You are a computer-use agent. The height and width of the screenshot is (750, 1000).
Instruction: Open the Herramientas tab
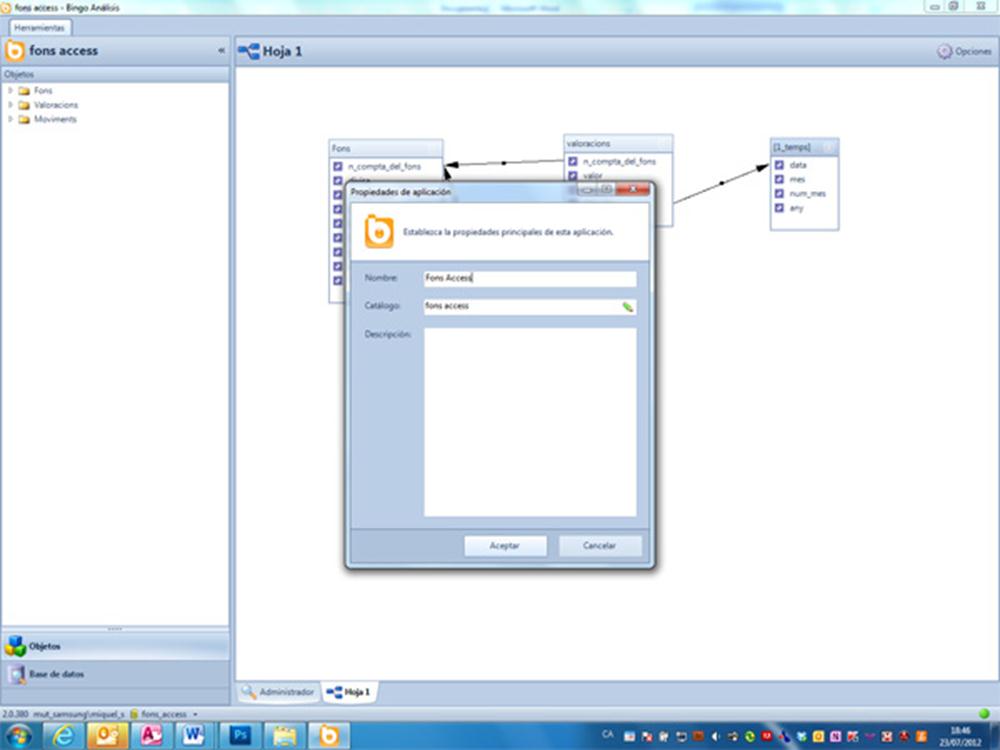coord(38,28)
